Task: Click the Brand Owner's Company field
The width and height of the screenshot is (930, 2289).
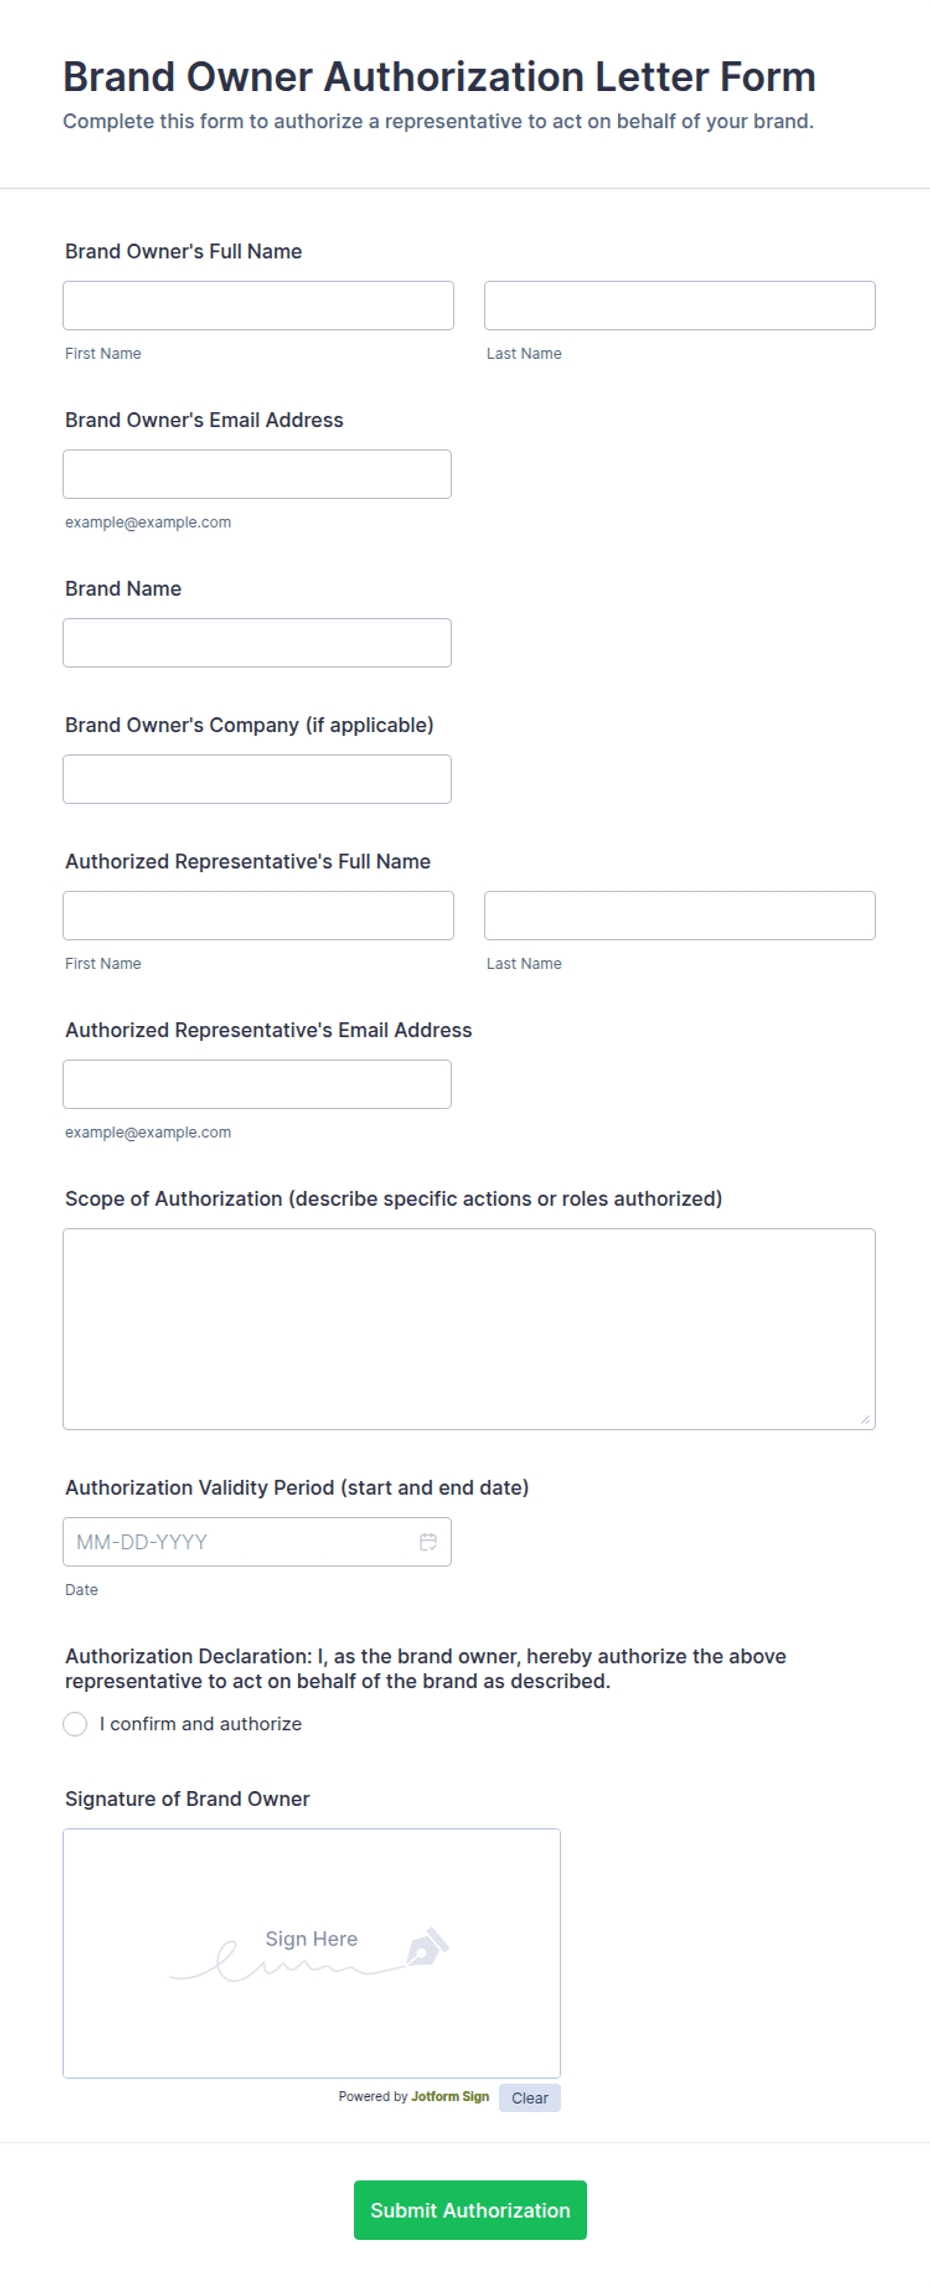Action: point(257,779)
